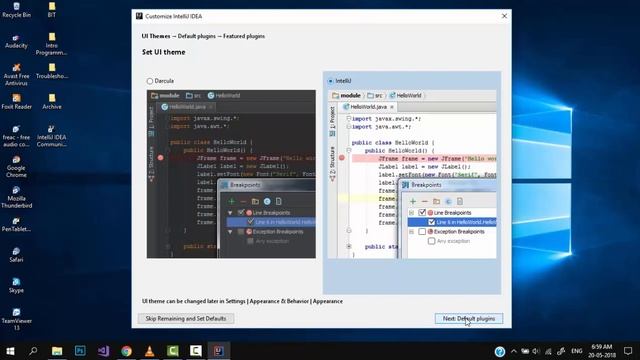Image resolution: width=640 pixels, height=360 pixels.
Task: Launch Audacity from the desktop
Action: (16, 41)
